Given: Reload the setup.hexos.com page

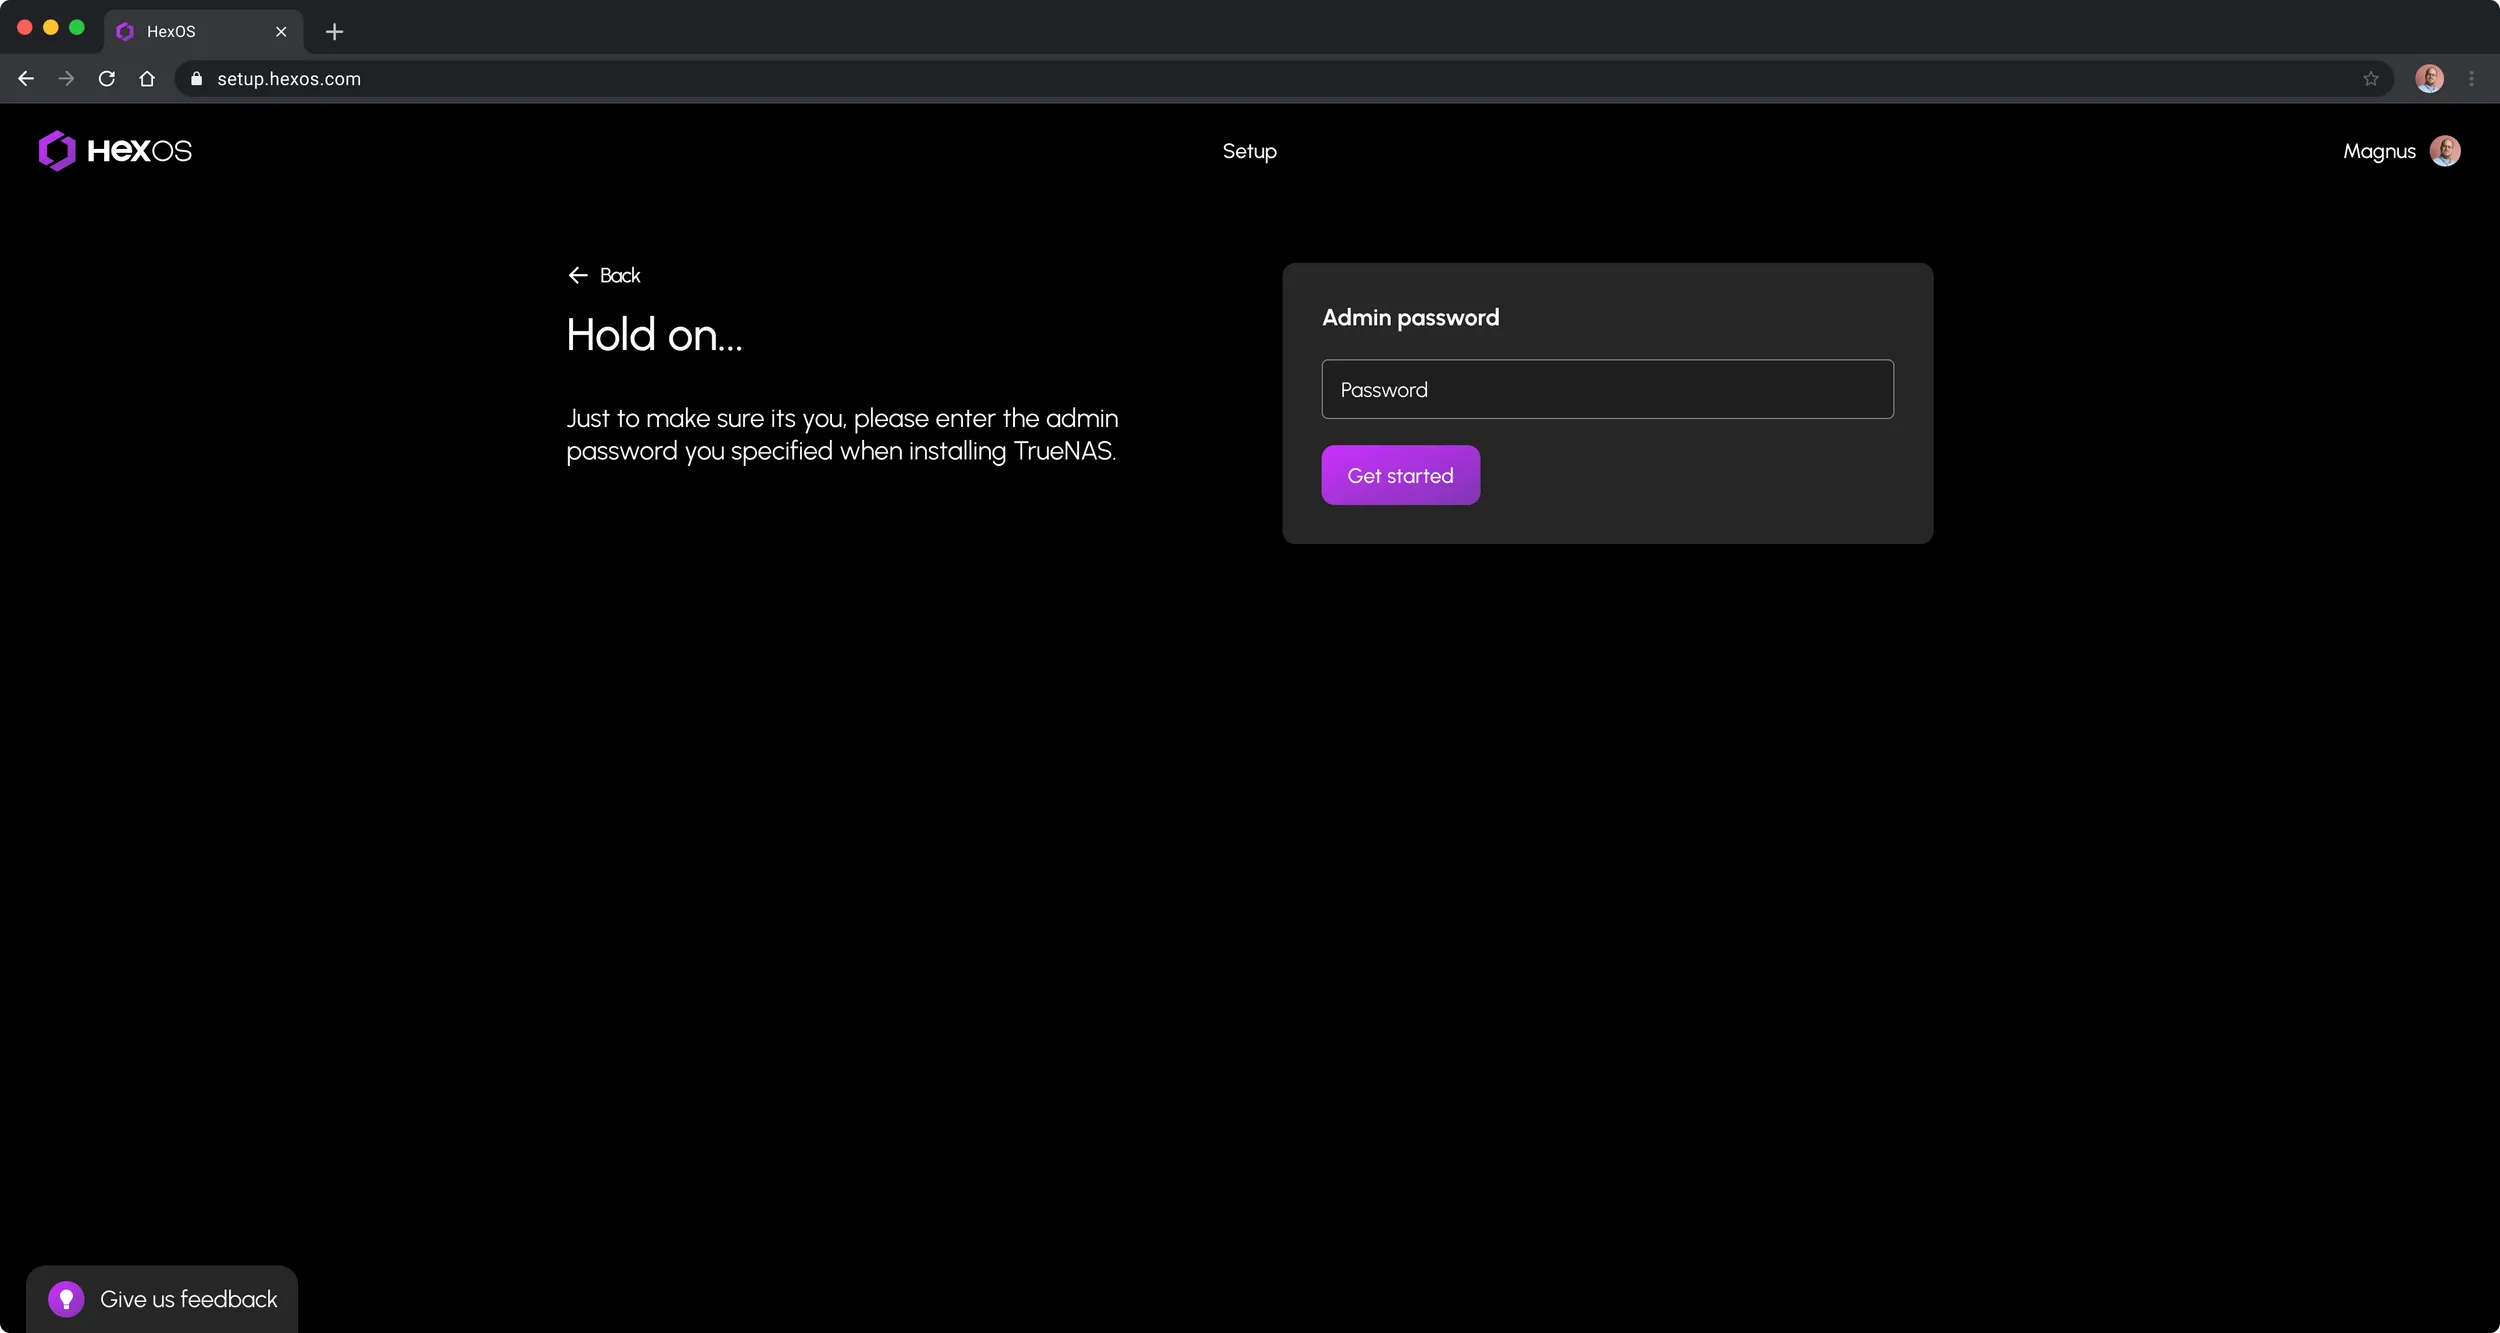Looking at the screenshot, I should click(x=107, y=78).
